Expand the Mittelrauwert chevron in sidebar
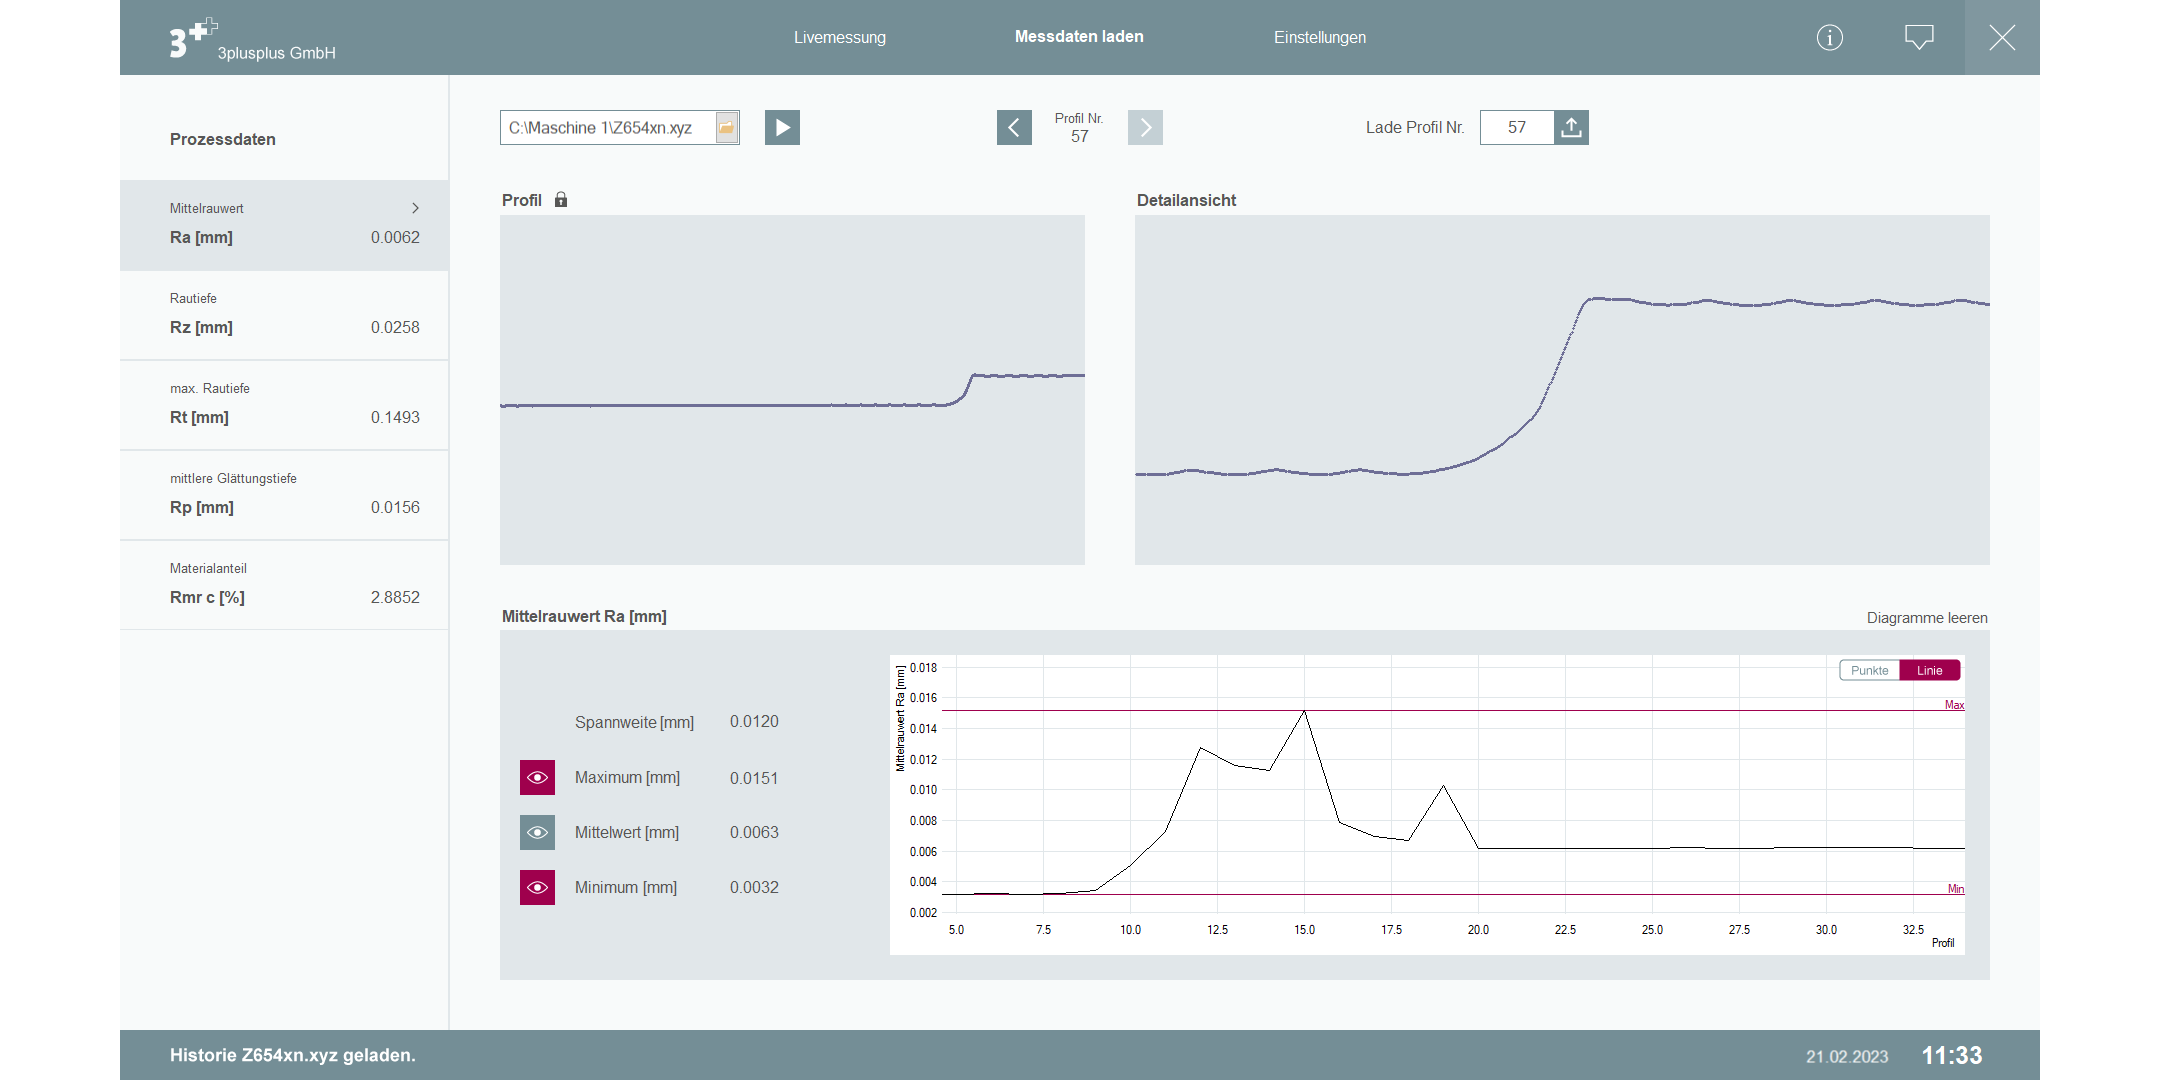Screen dimensions: 2160x1080 tap(415, 208)
